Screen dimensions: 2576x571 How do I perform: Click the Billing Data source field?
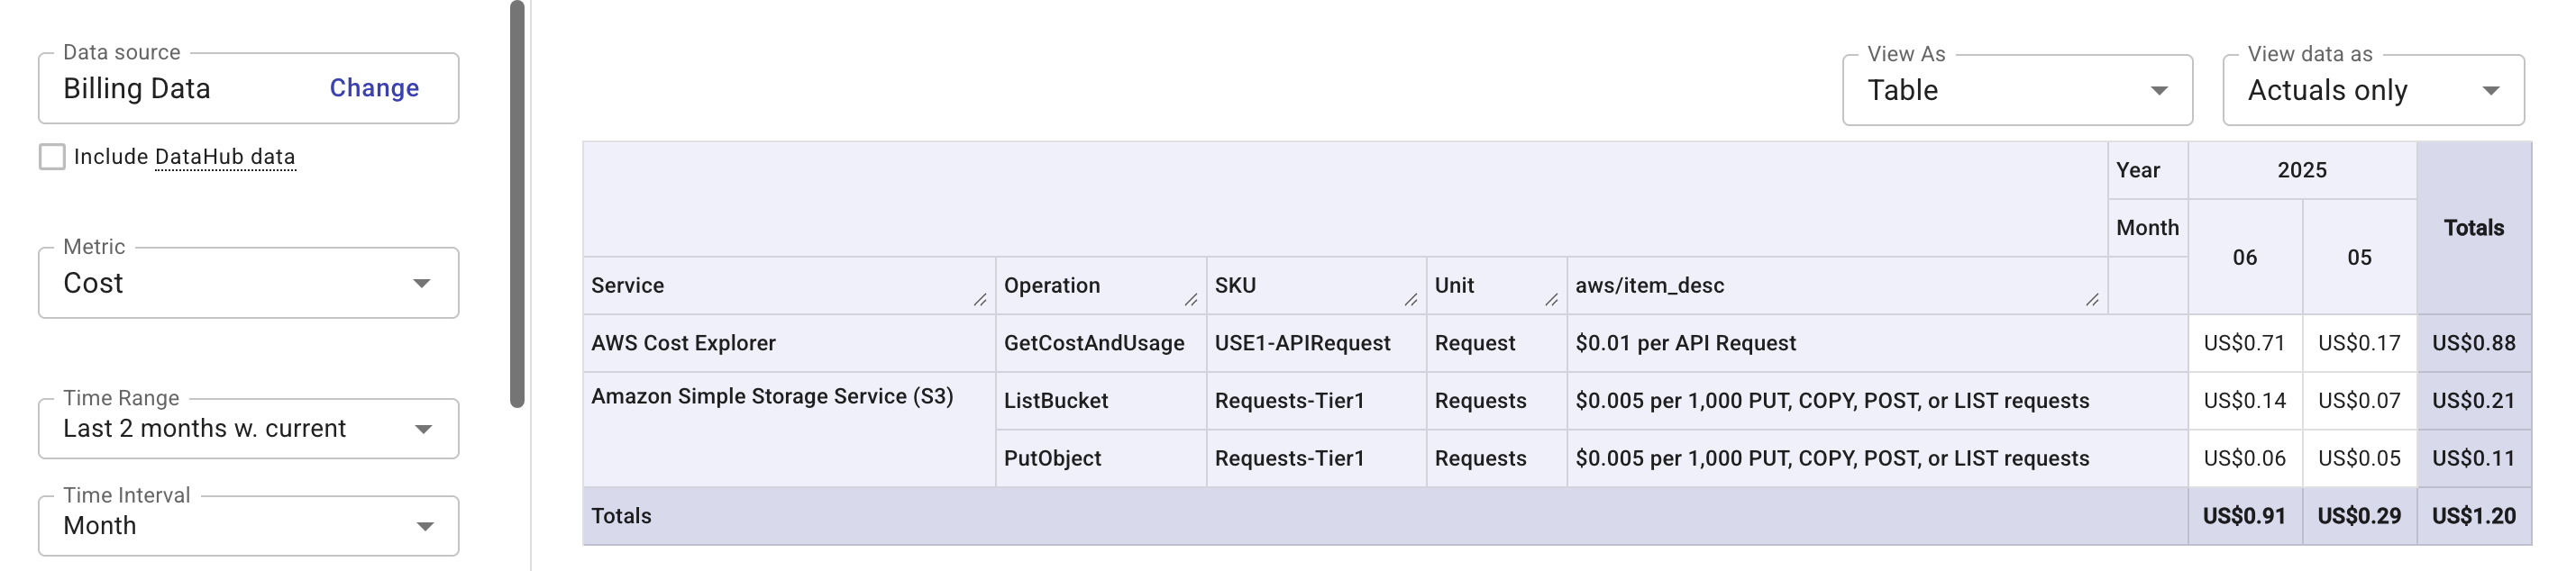137,88
